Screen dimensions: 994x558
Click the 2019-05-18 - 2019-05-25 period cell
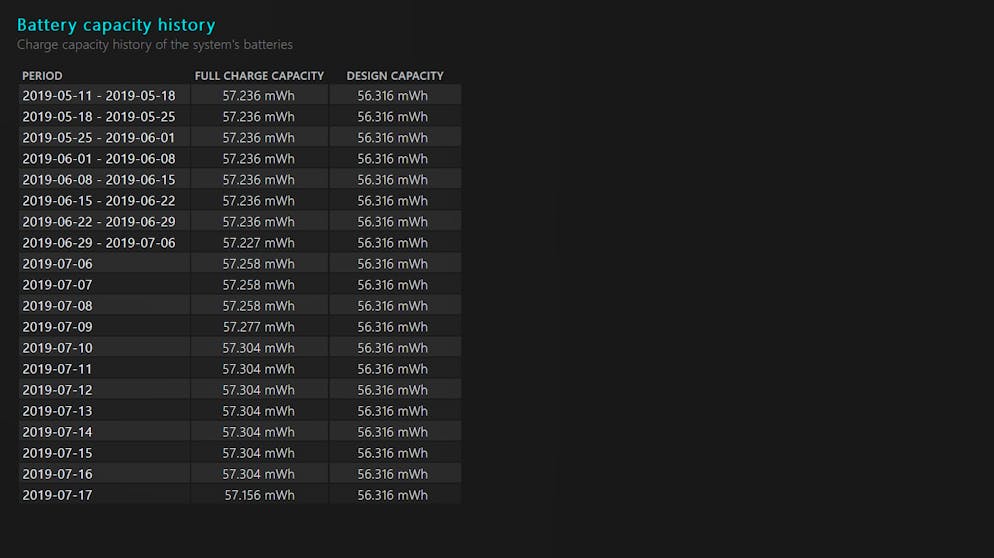tap(99, 117)
